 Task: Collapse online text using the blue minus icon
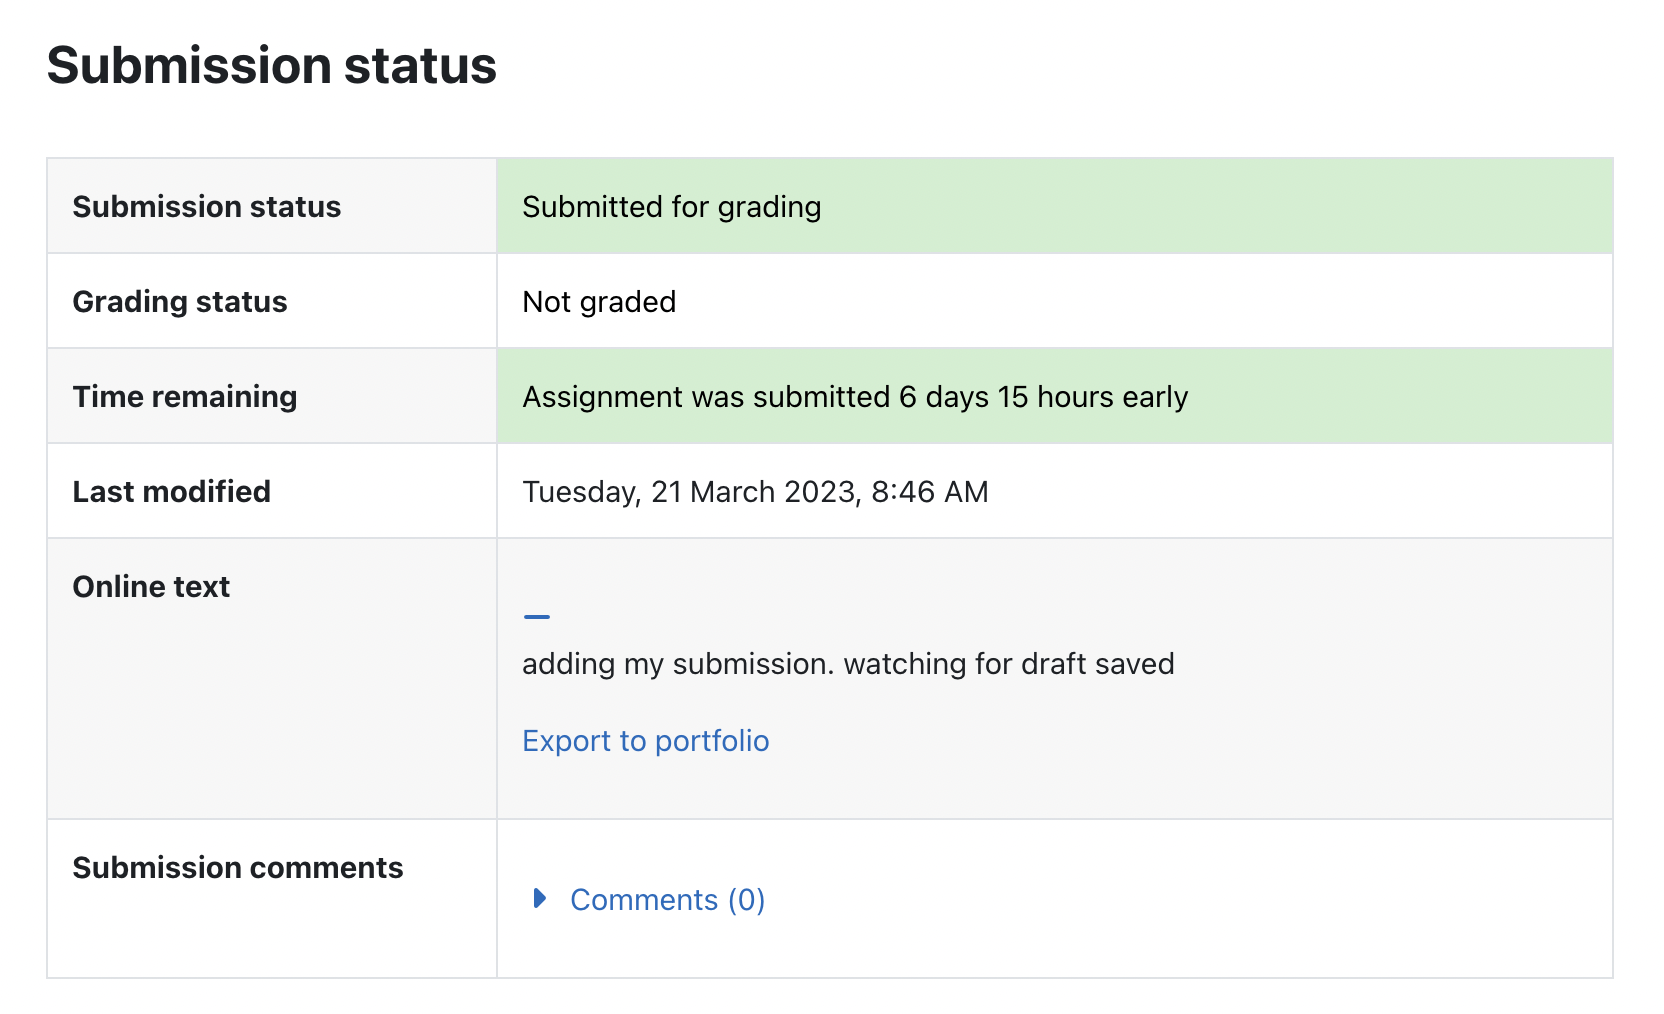coord(537,617)
